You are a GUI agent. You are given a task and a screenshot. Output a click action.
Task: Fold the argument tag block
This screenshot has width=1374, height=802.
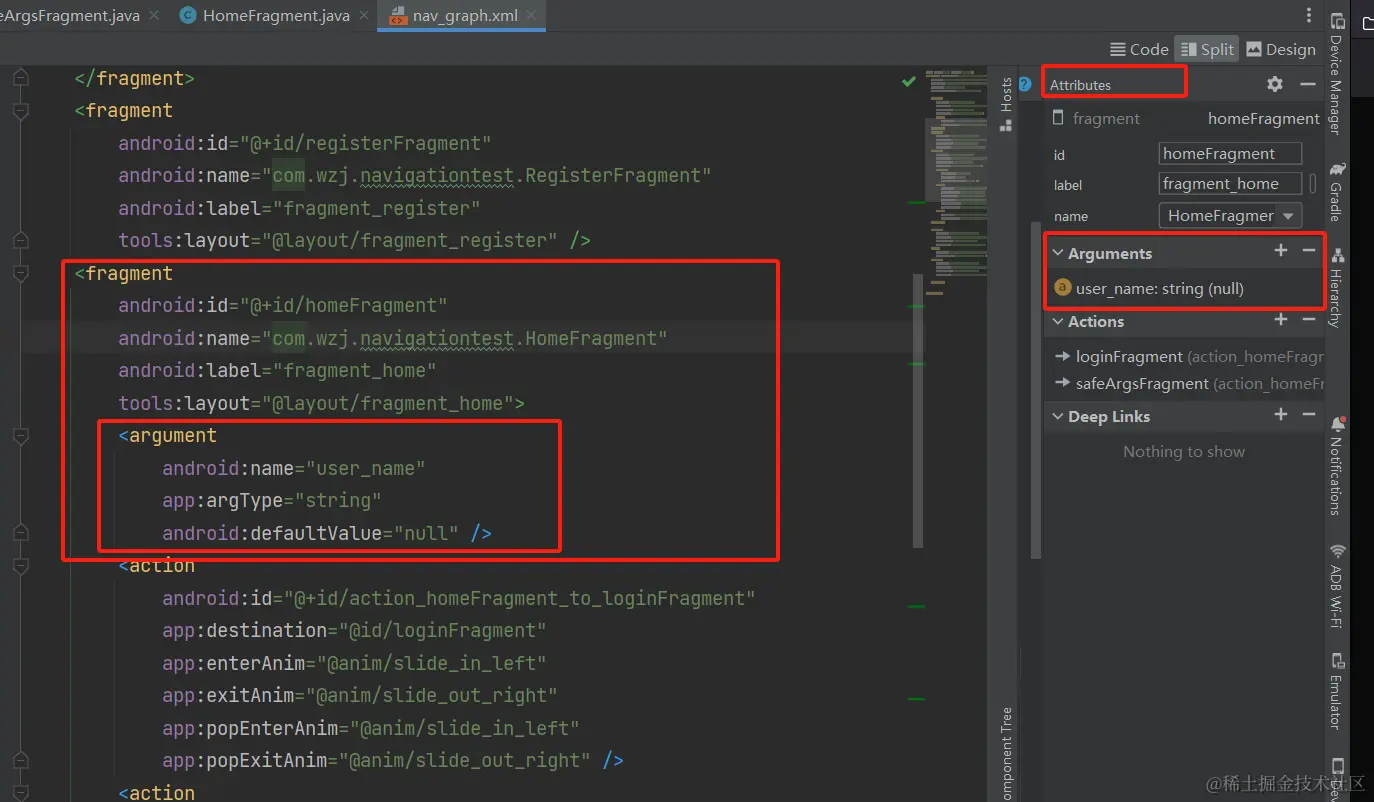point(20,436)
